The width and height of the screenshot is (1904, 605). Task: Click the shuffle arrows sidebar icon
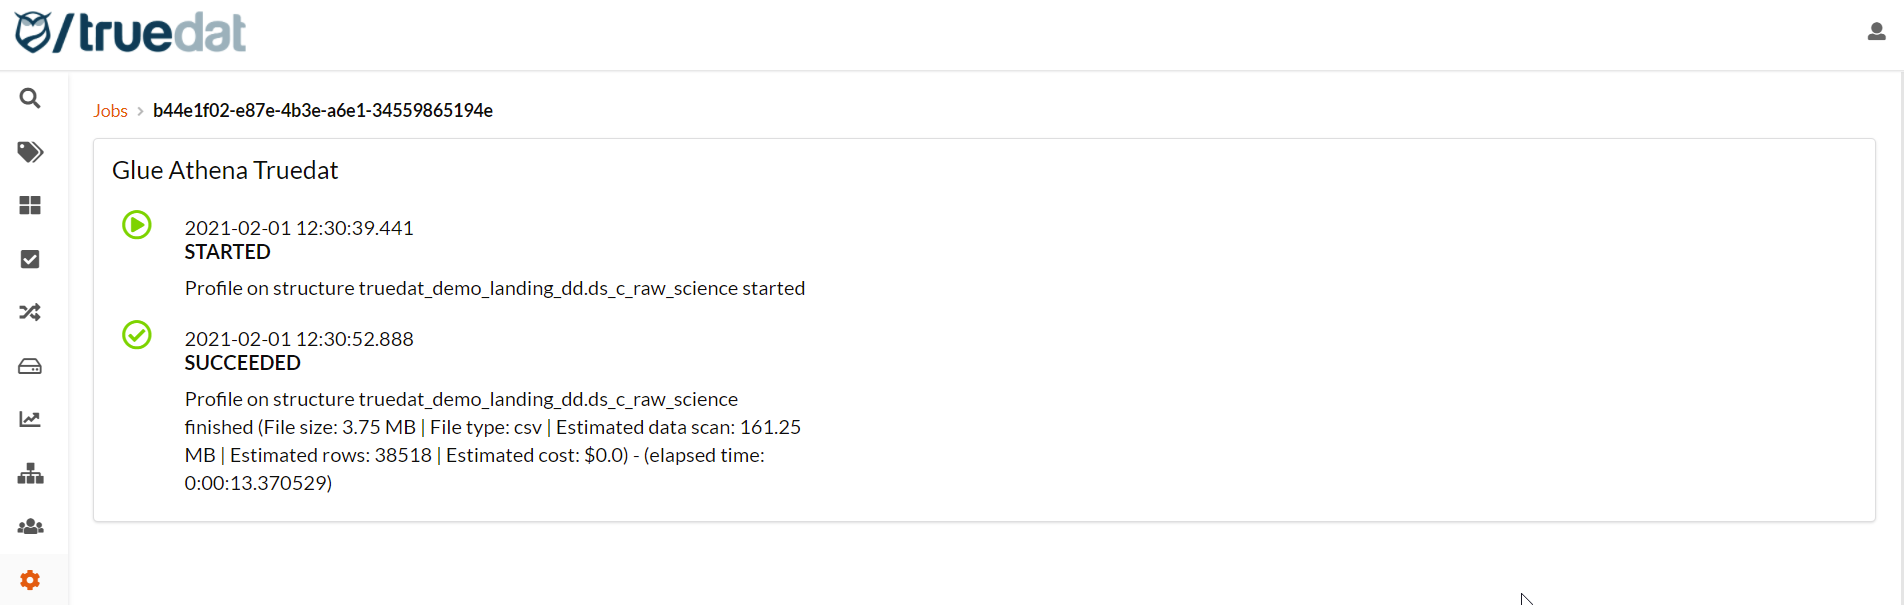[x=30, y=312]
